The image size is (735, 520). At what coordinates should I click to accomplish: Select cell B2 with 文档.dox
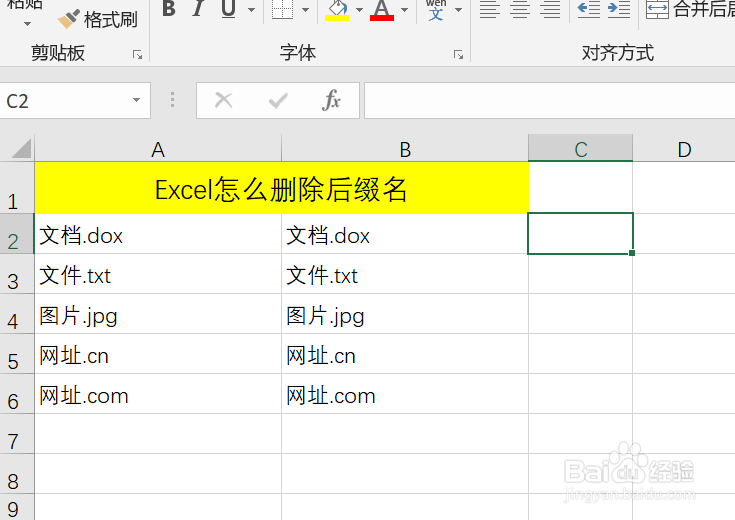coord(405,234)
